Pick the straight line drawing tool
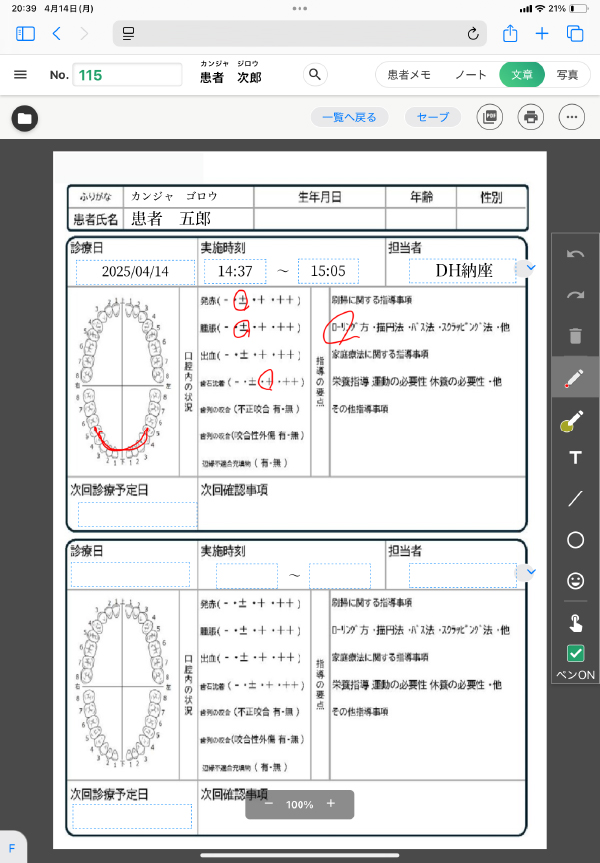Screen dimensions: 600x863 [575, 498]
